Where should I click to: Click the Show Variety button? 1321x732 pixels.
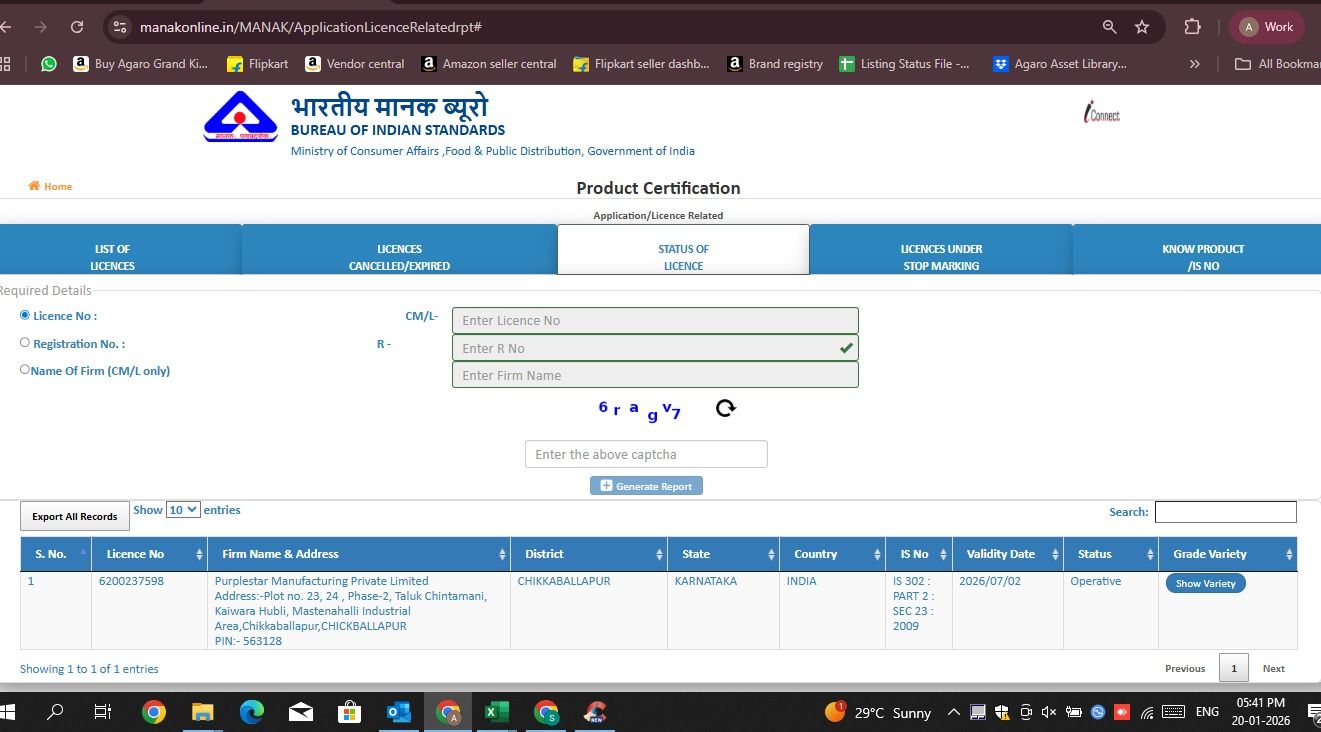(x=1205, y=583)
